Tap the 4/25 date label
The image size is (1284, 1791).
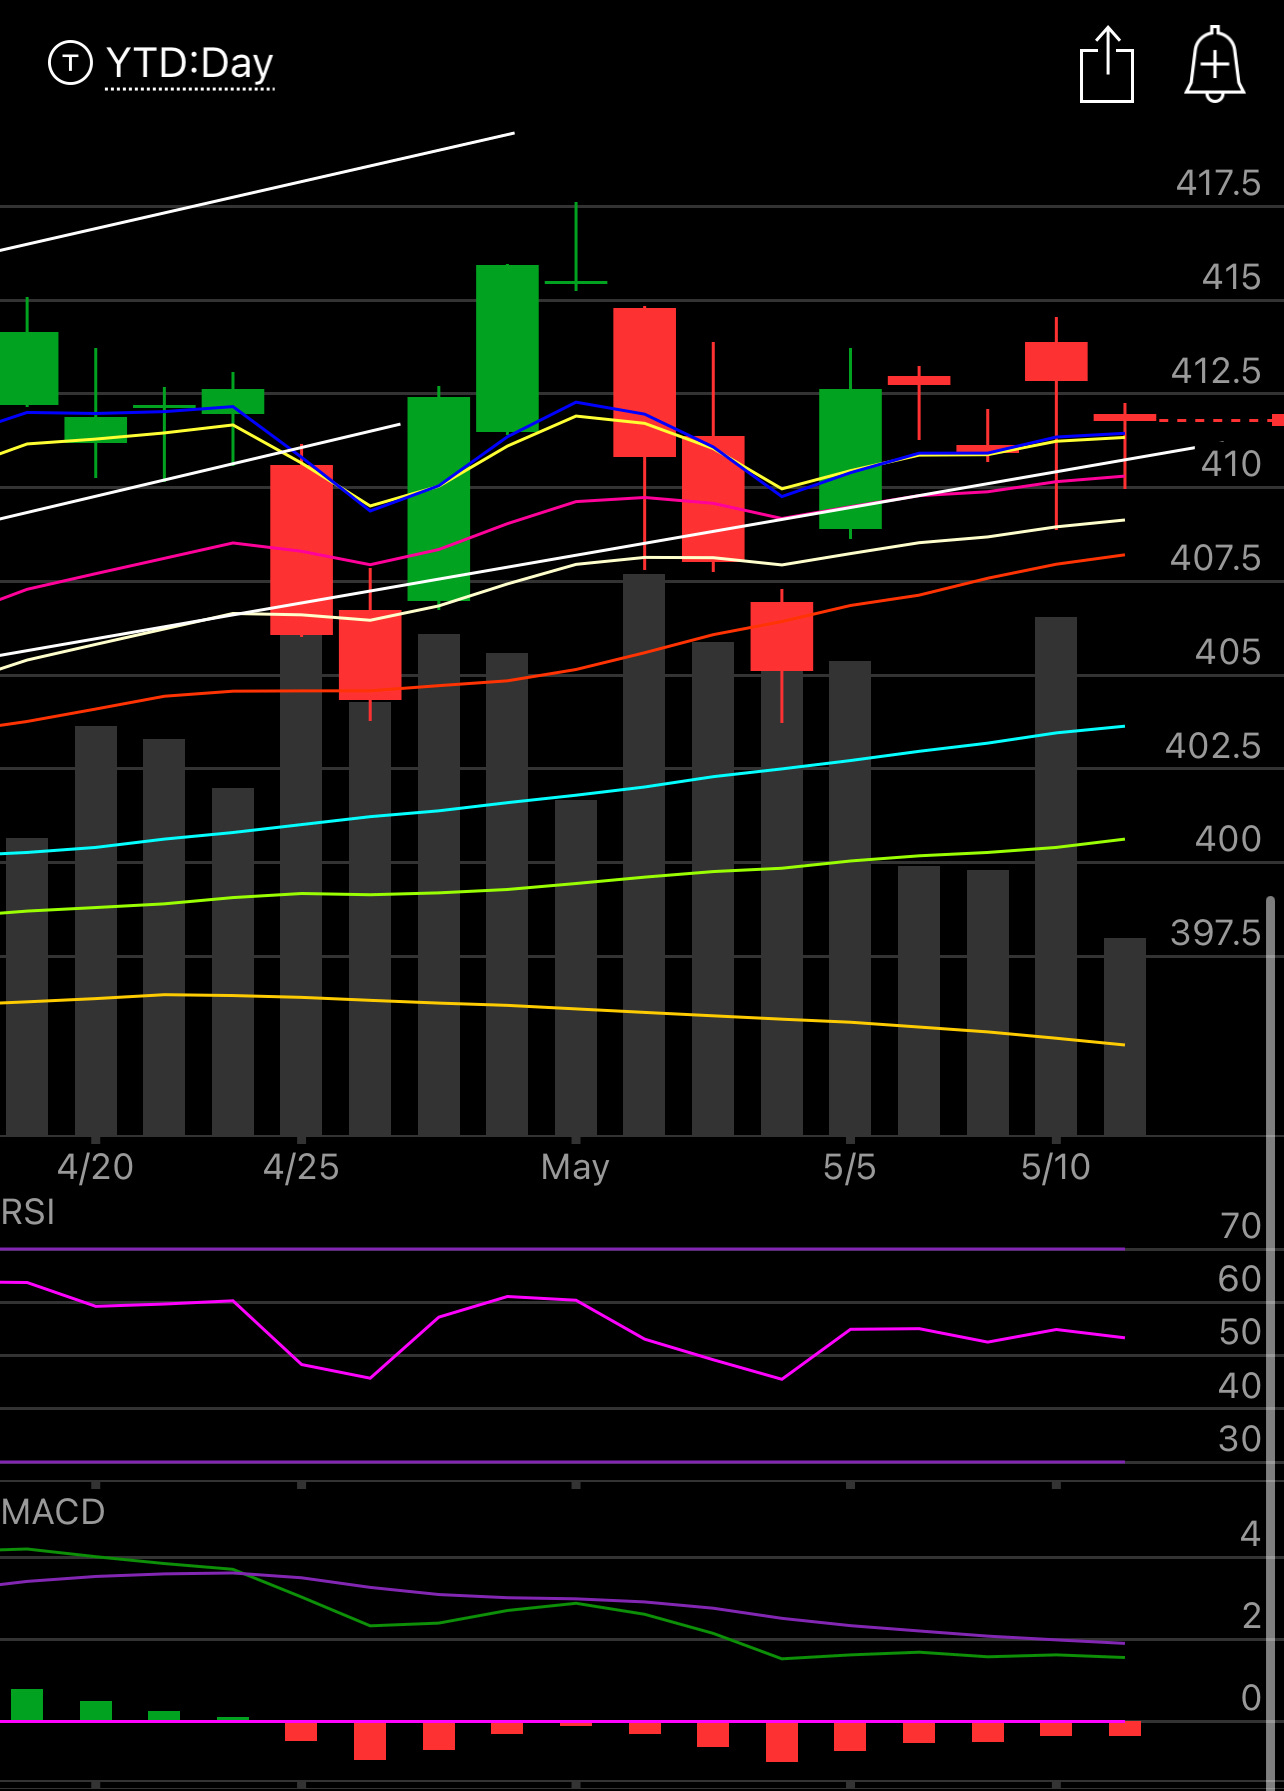pos(301,1167)
